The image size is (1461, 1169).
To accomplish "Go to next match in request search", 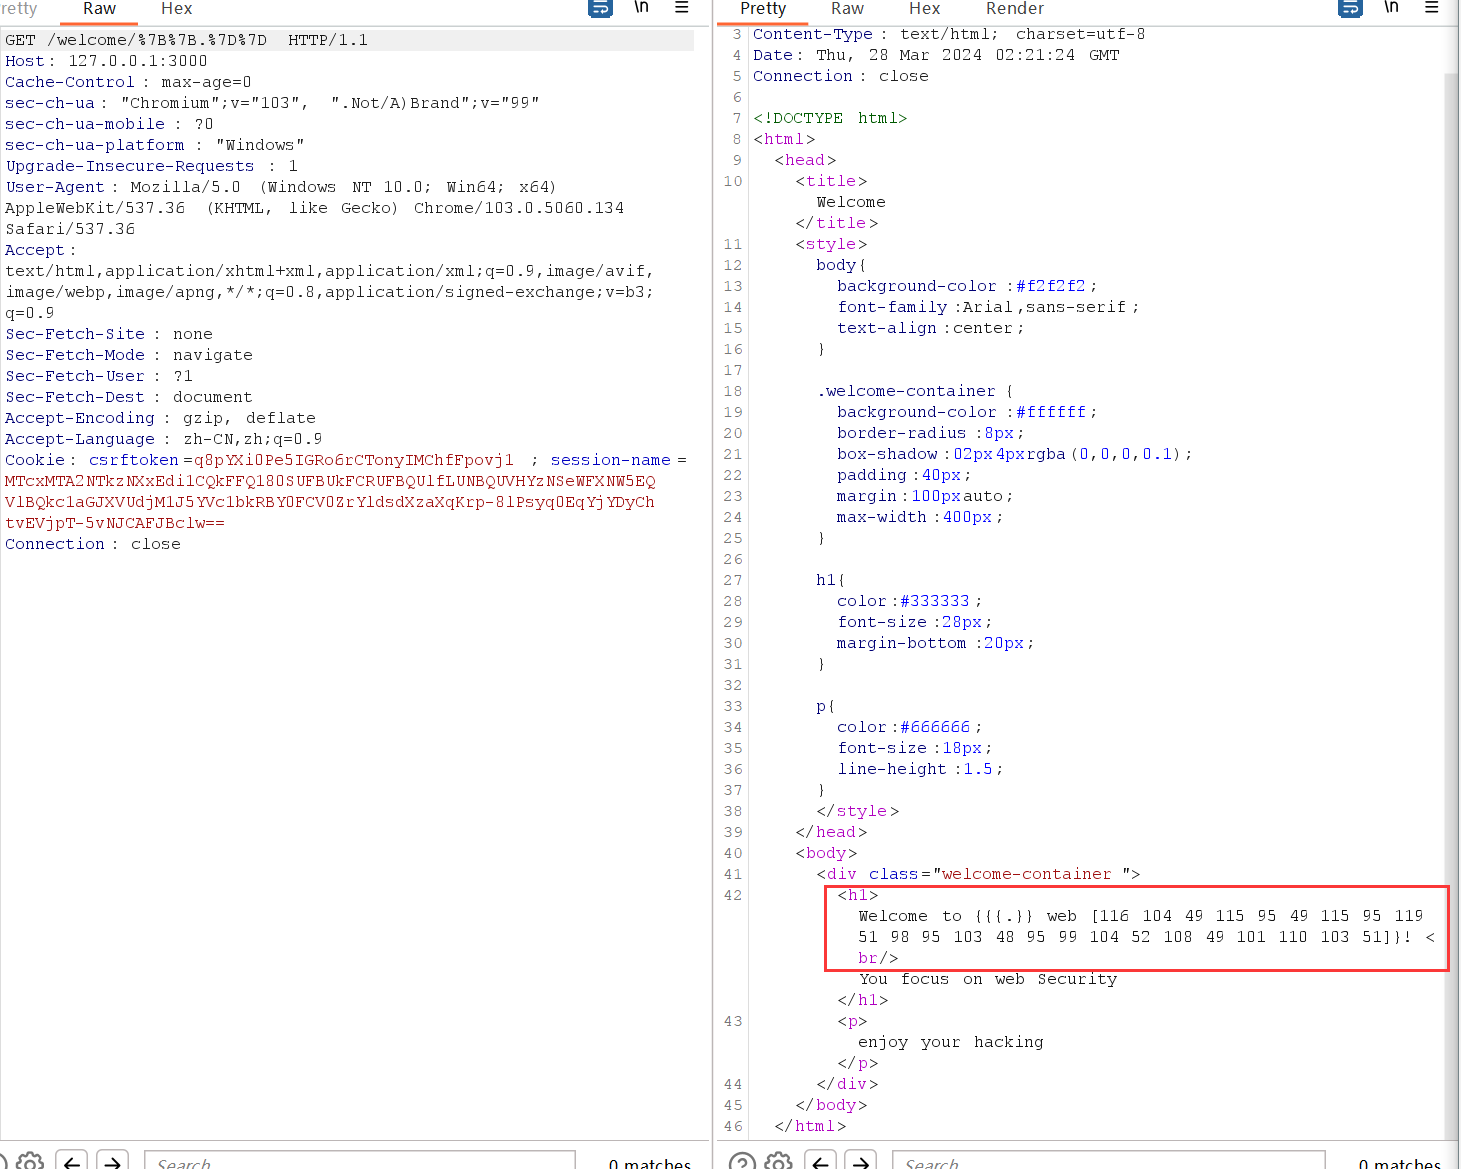I will [x=113, y=1162].
